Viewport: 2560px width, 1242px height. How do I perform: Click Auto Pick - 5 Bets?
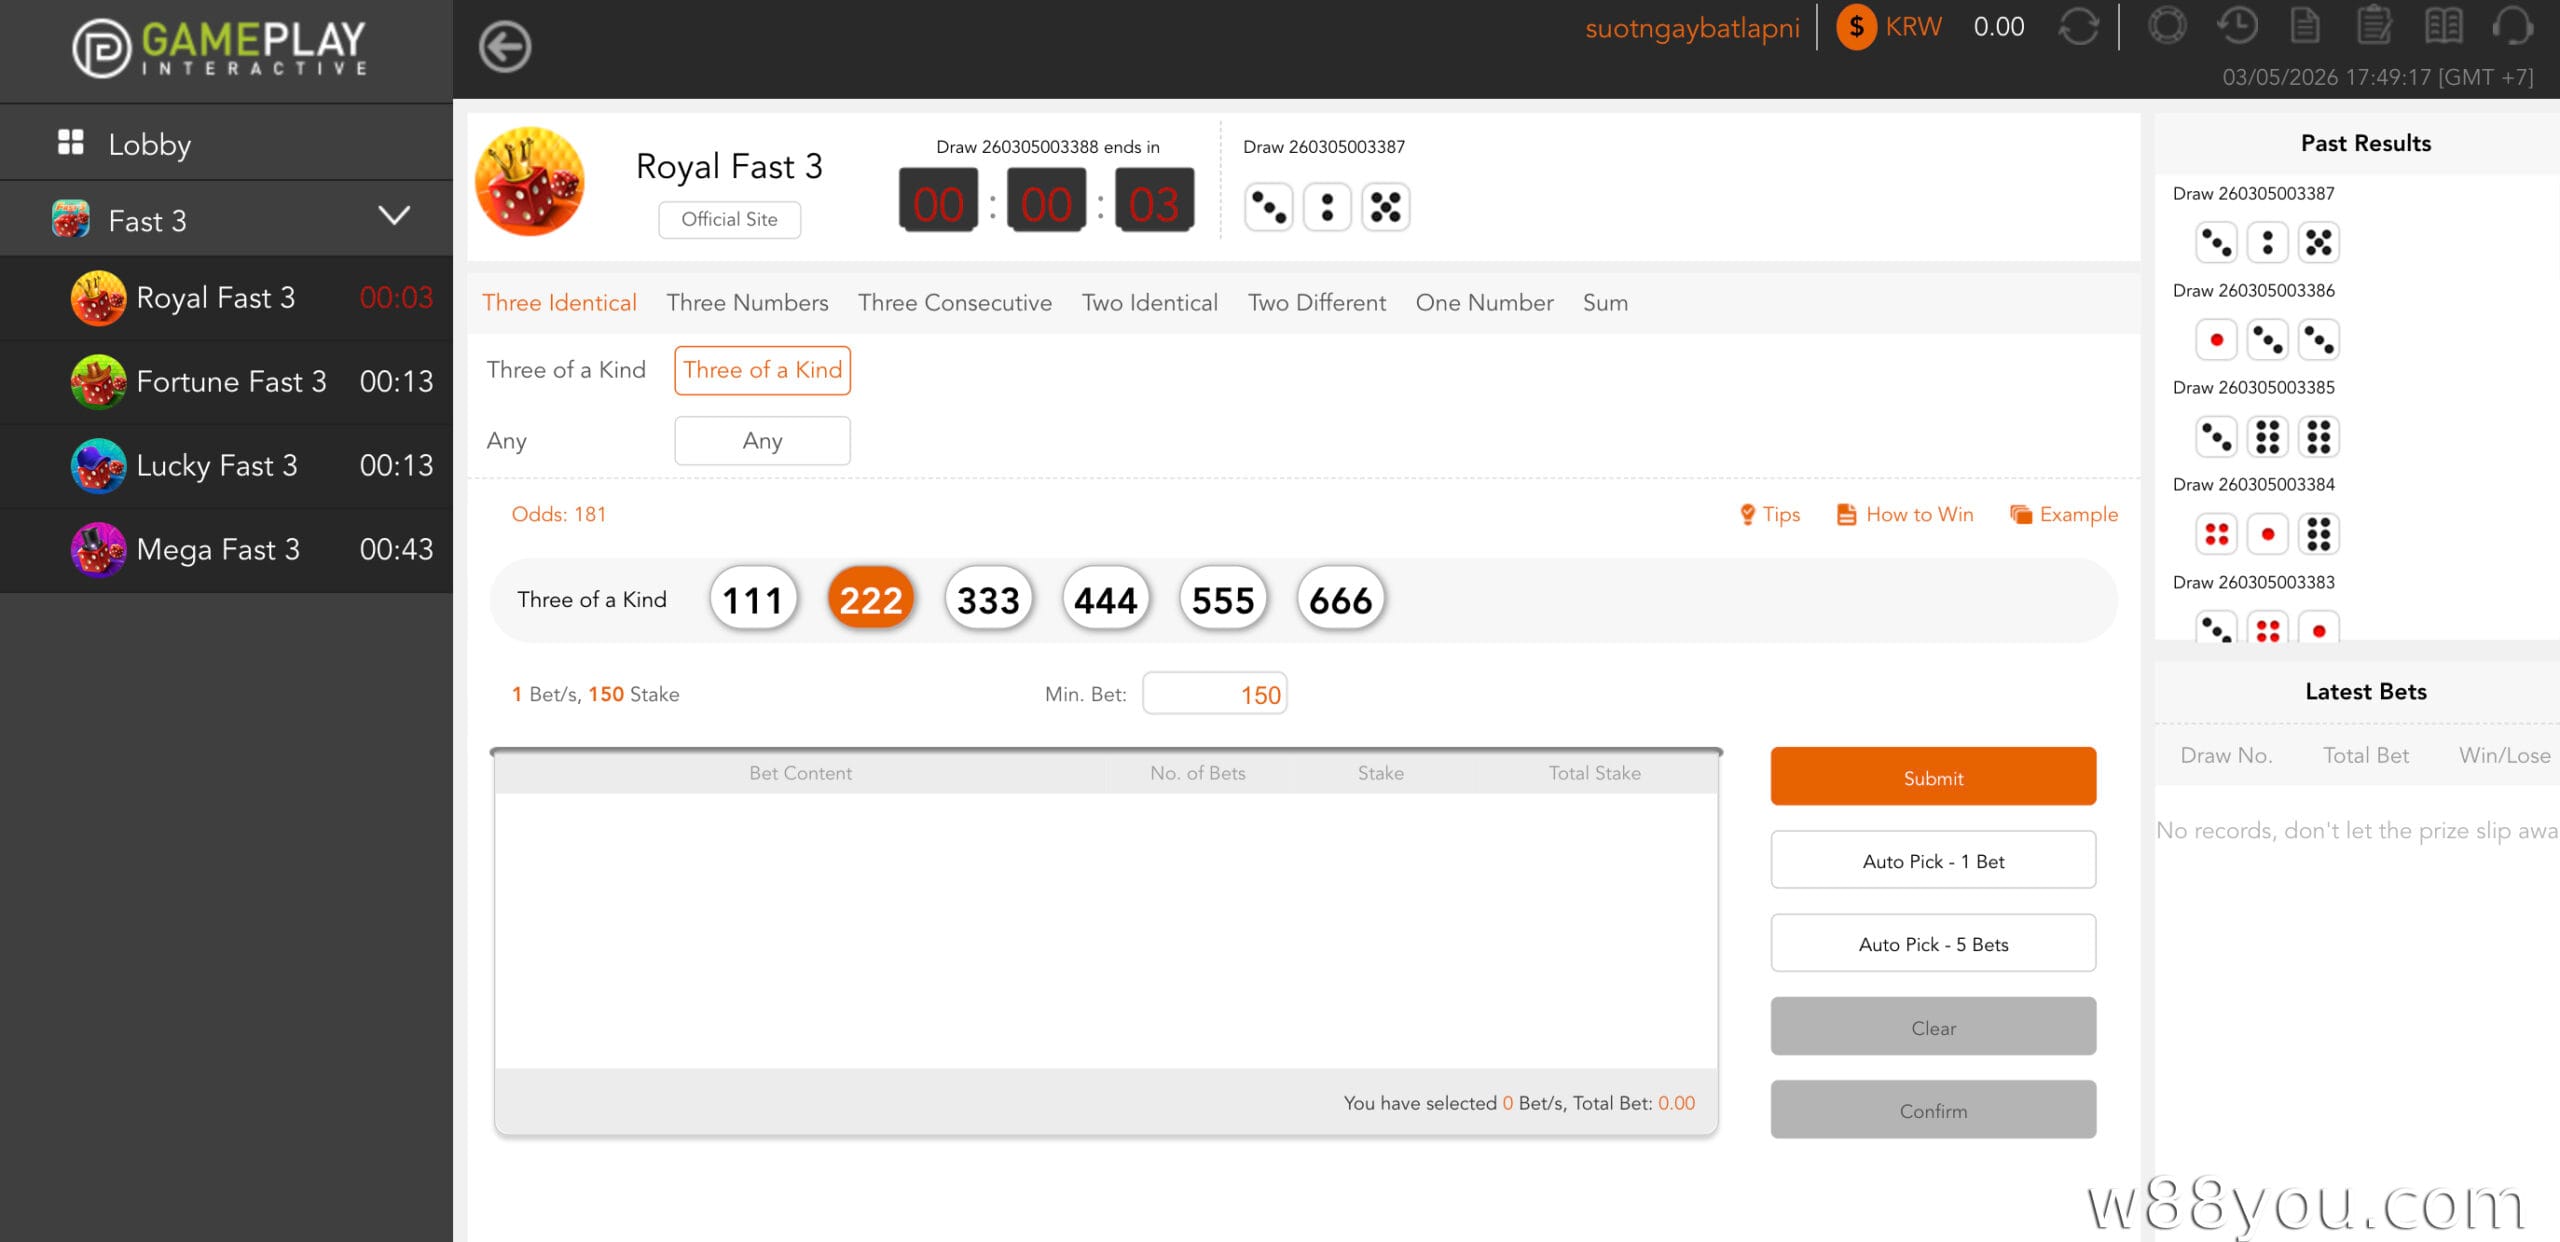[1932, 944]
